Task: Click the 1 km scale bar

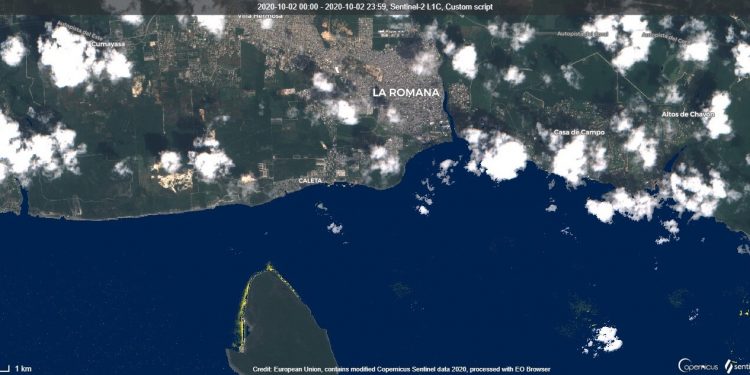Action: pyautogui.click(x=17, y=368)
